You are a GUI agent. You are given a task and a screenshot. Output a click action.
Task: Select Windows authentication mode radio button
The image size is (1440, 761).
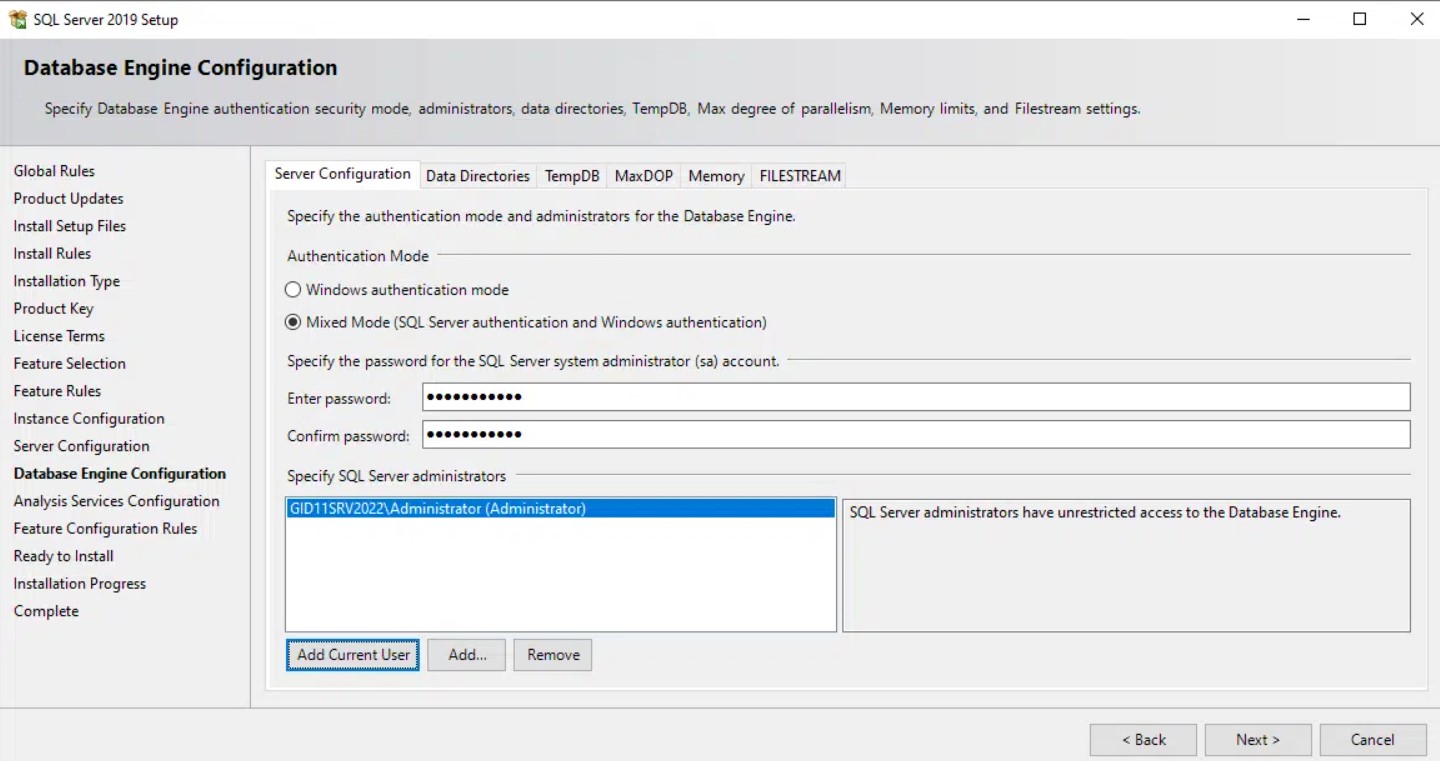(293, 290)
